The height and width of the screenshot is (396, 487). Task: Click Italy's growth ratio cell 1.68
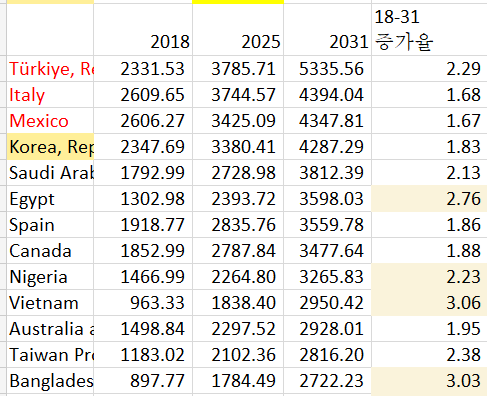[x=429, y=95]
